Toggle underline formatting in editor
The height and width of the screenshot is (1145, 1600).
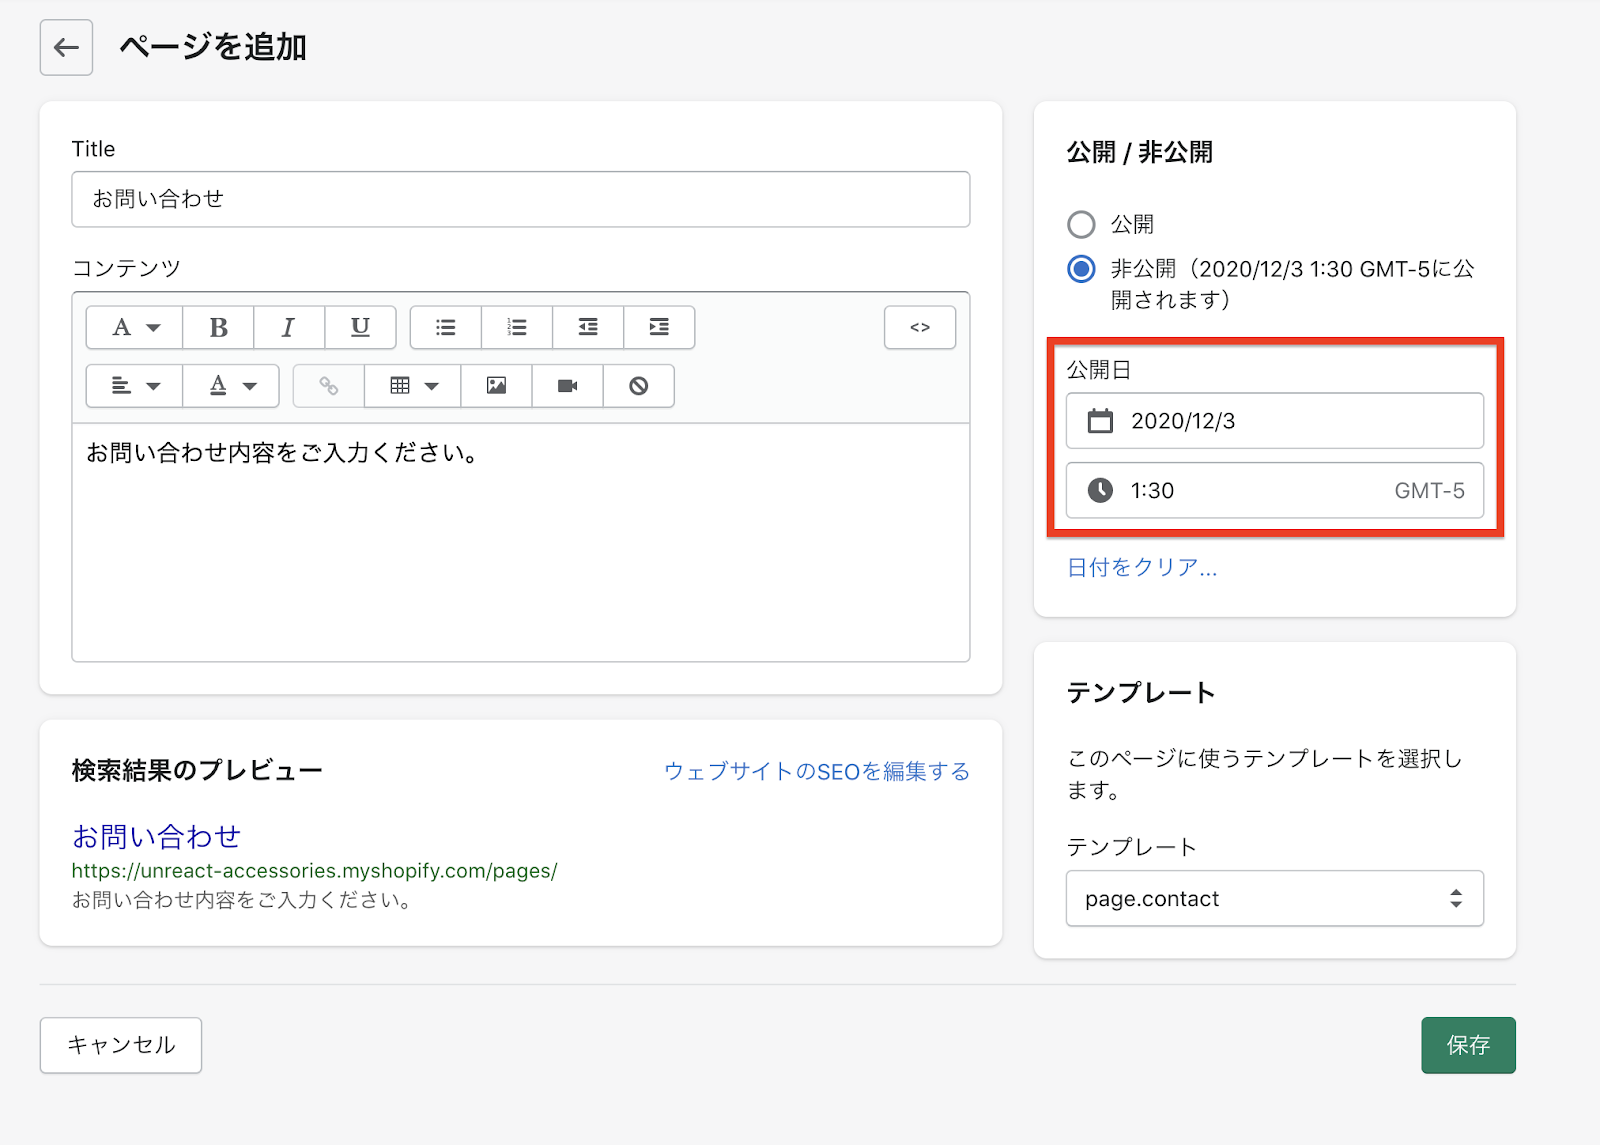[x=360, y=327]
